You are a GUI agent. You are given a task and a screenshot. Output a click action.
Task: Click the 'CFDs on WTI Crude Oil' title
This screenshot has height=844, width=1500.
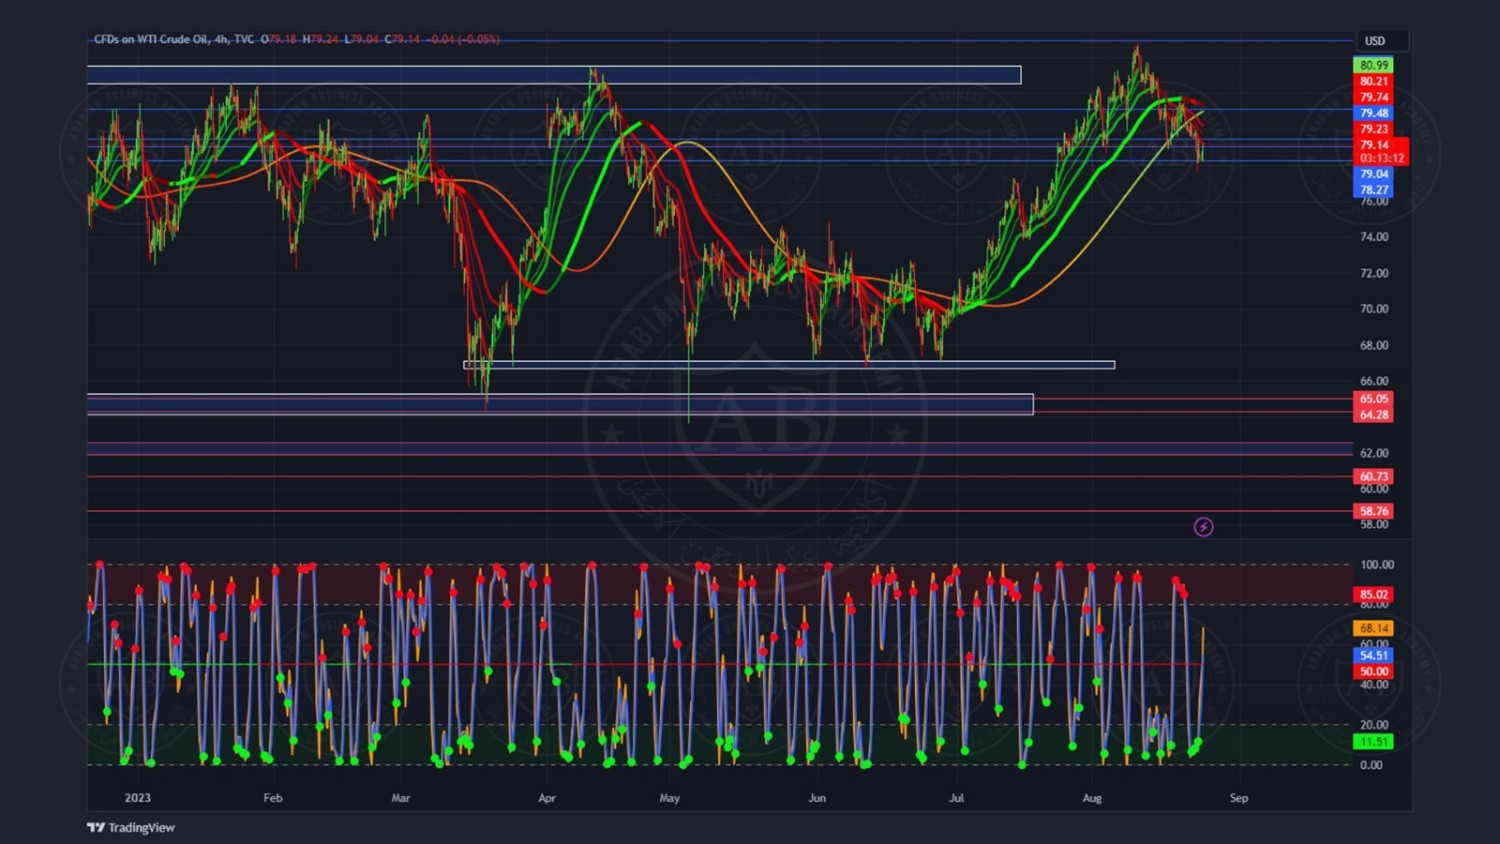151,39
